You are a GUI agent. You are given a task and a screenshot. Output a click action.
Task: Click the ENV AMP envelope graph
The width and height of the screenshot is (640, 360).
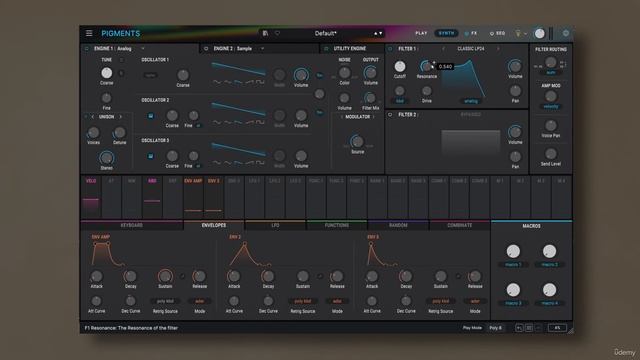coord(107,254)
